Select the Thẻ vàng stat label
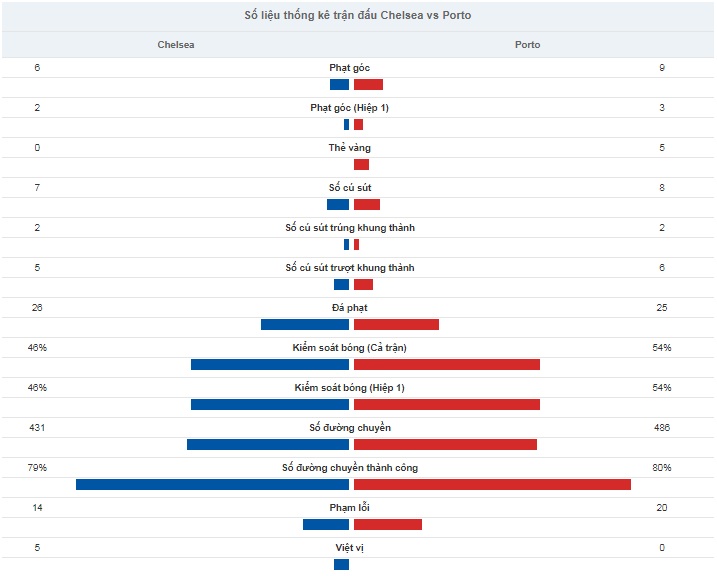The width and height of the screenshot is (717, 576). pos(349,148)
